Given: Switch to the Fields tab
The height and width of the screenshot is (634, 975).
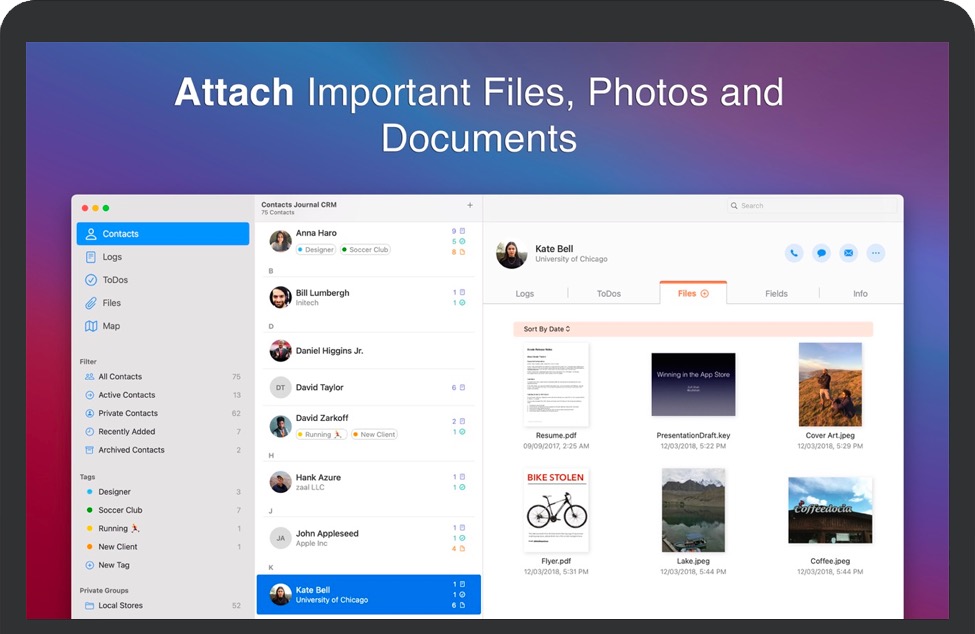Looking at the screenshot, I should point(776,294).
